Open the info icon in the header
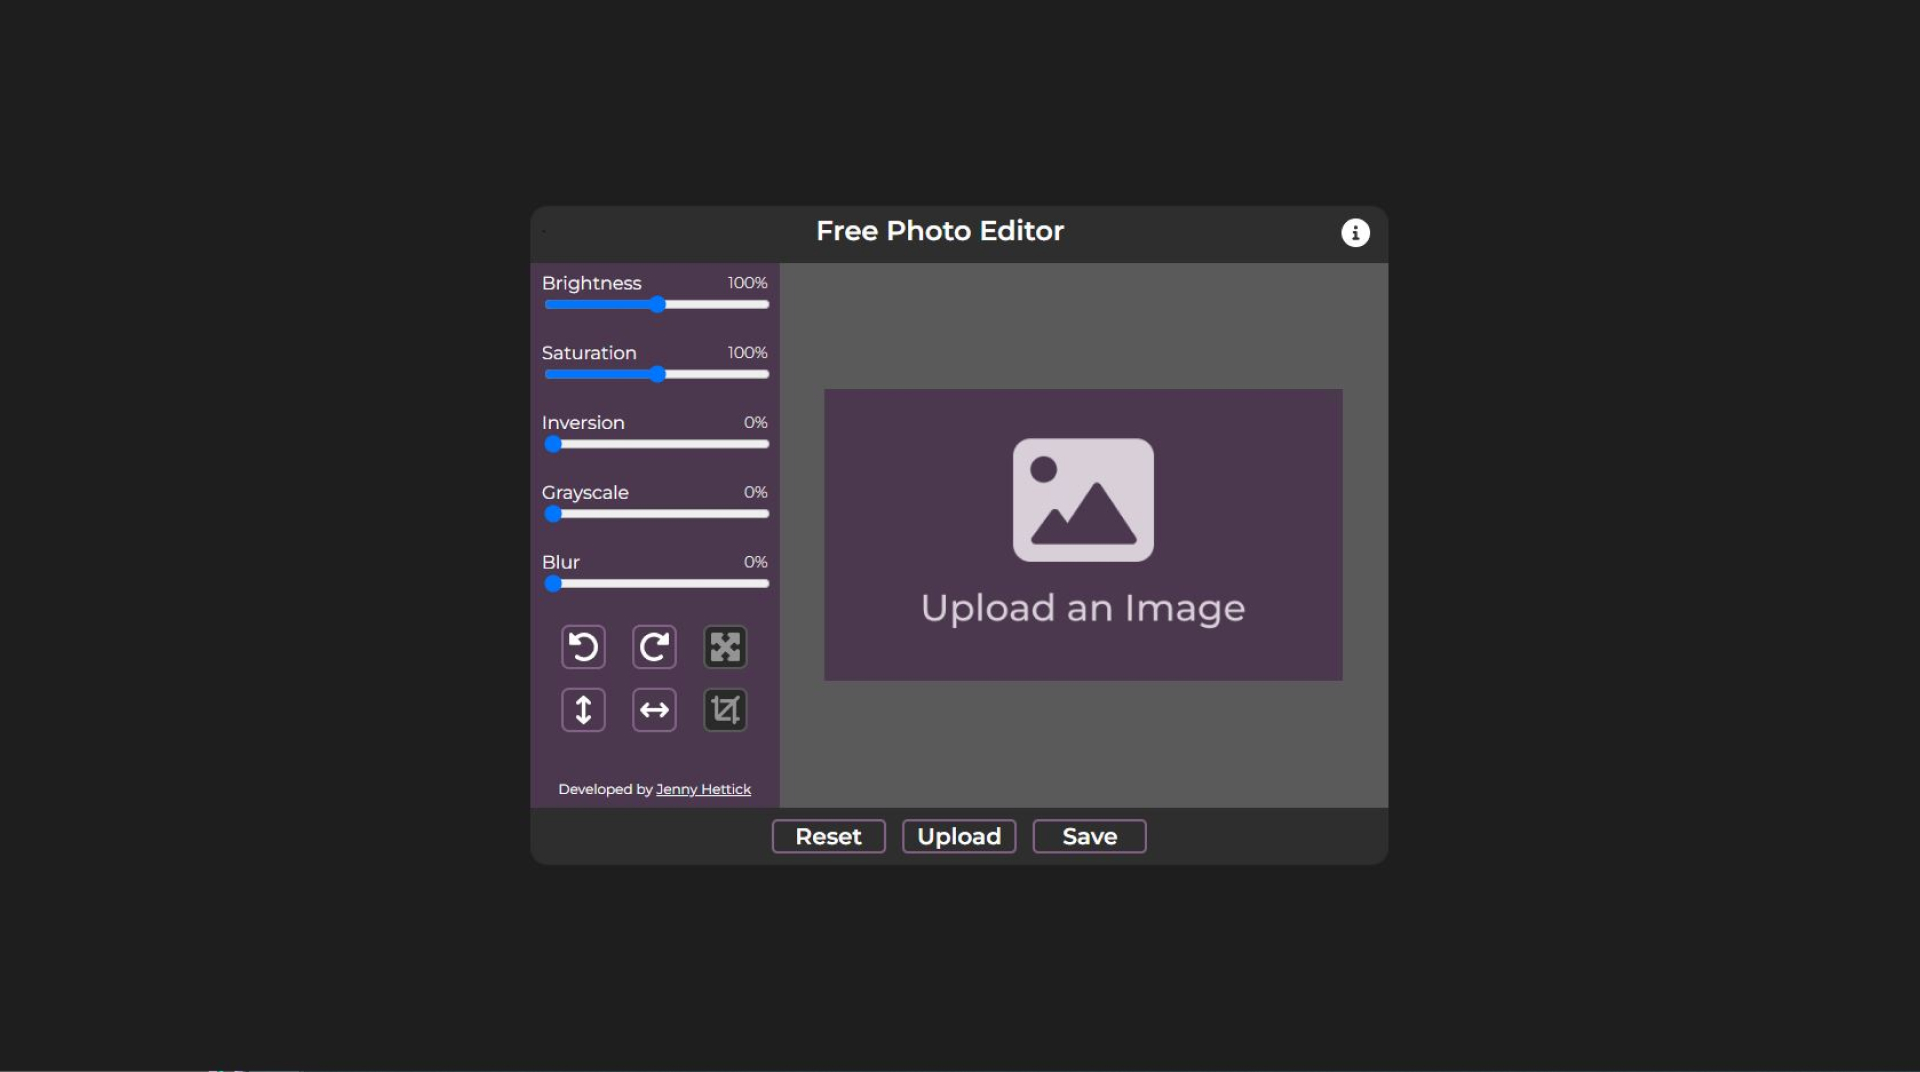This screenshot has height=1072, width=1920. pyautogui.click(x=1355, y=232)
